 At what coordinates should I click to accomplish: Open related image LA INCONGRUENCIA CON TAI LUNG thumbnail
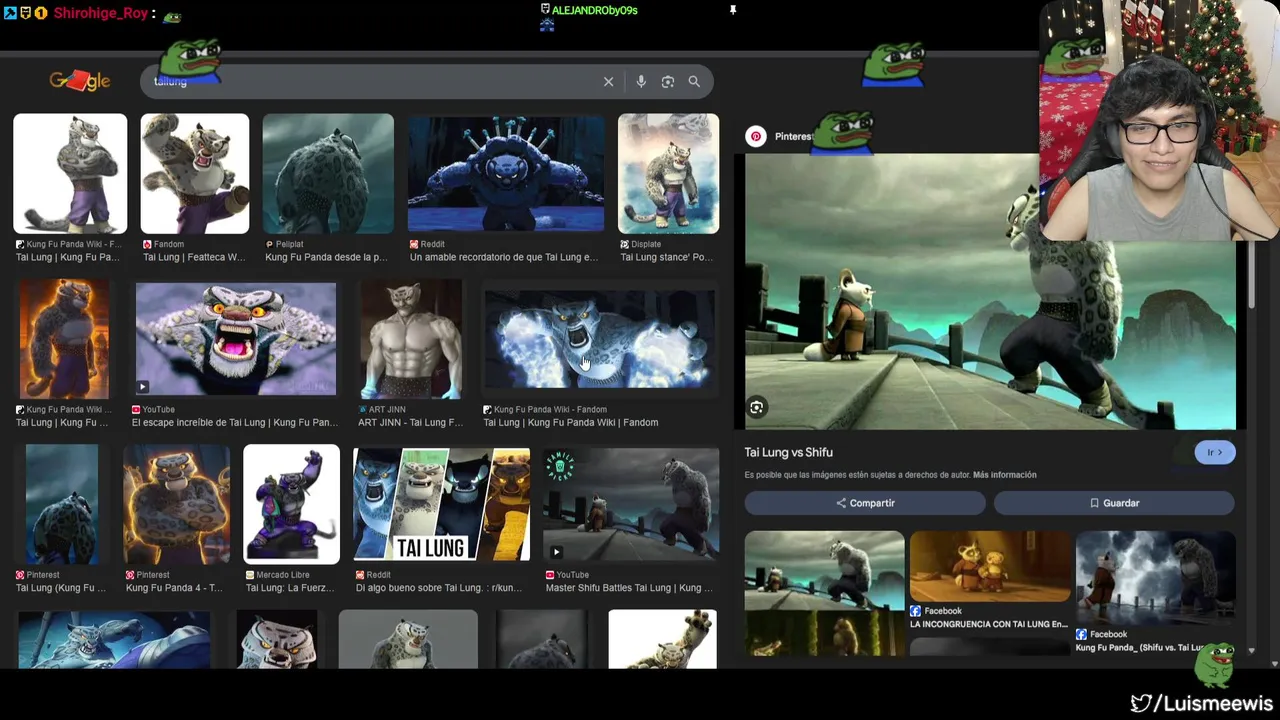[x=990, y=566]
